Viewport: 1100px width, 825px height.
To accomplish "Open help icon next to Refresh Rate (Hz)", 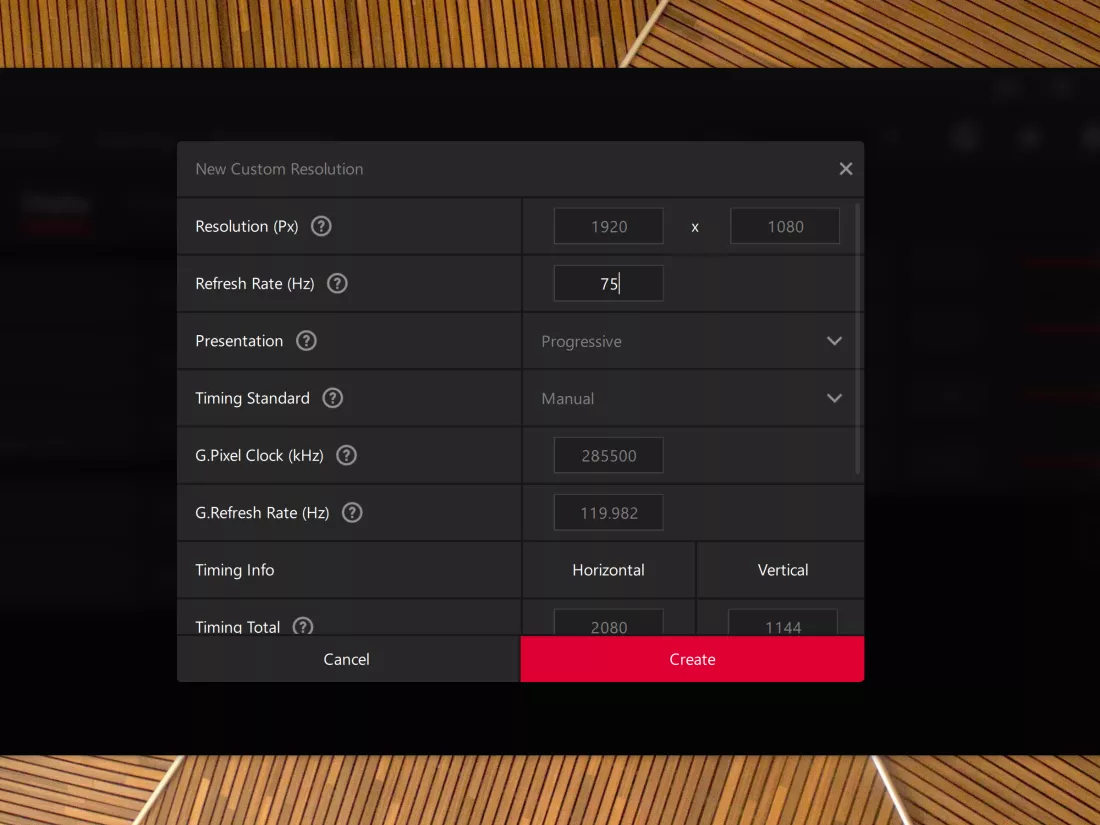I will (337, 283).
